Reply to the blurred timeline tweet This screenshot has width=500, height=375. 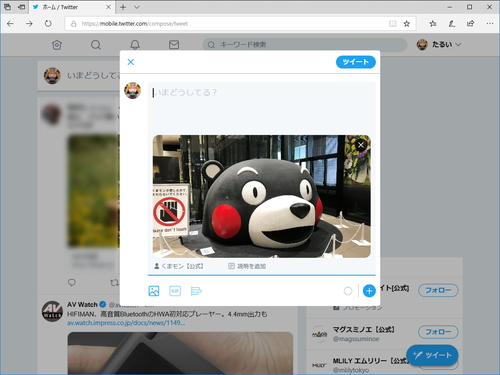[72, 283]
